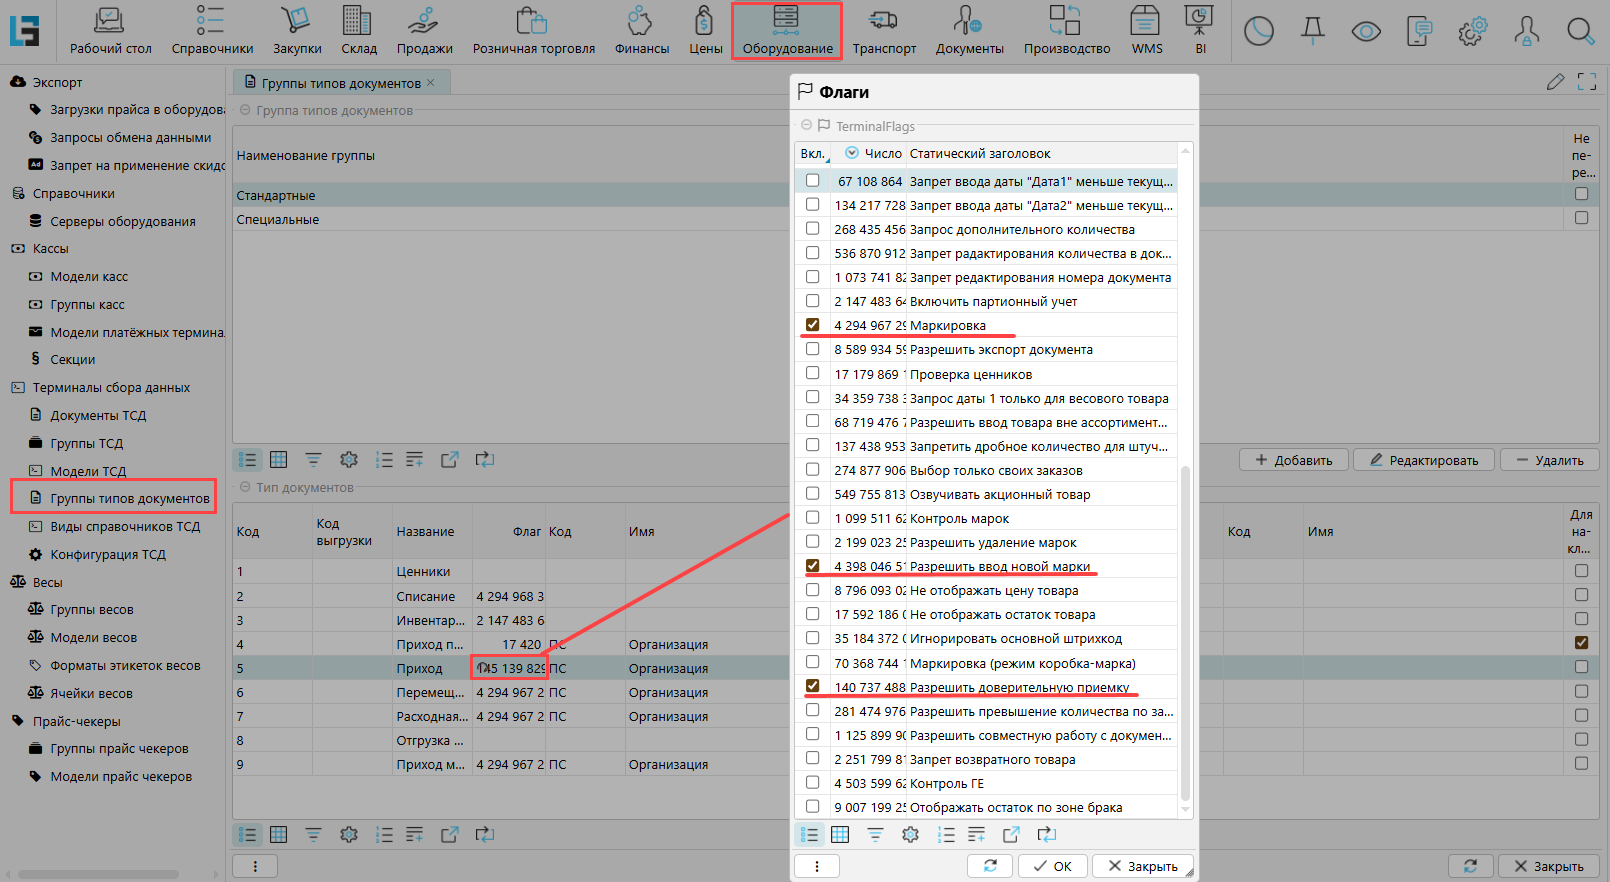Click the notifications bell icon
The image size is (1610, 882).
(1312, 31)
